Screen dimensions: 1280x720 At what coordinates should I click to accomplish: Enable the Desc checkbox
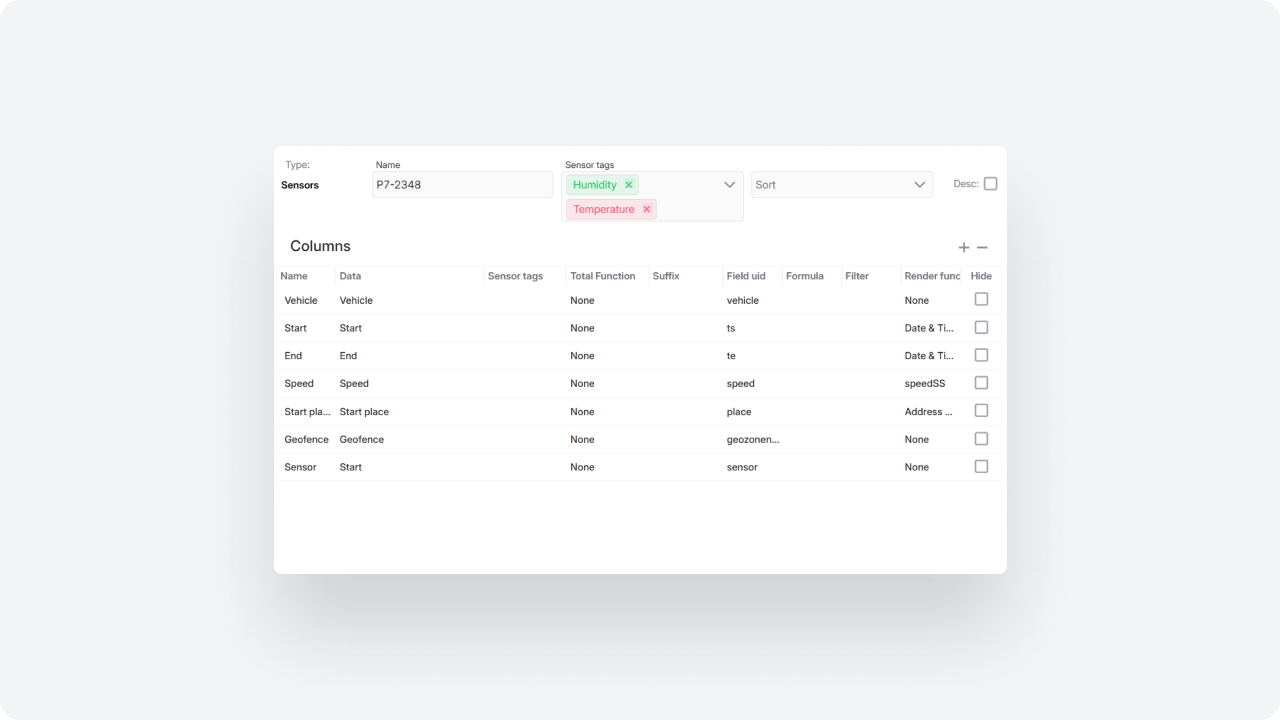[x=990, y=184]
